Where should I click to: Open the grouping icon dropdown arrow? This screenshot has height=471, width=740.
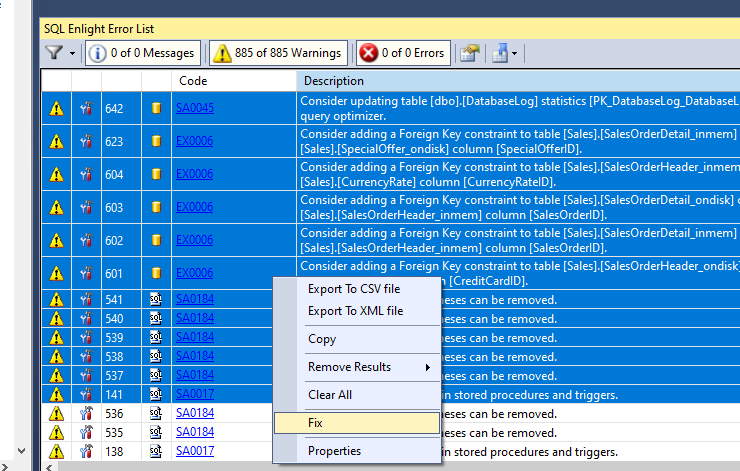(514, 53)
